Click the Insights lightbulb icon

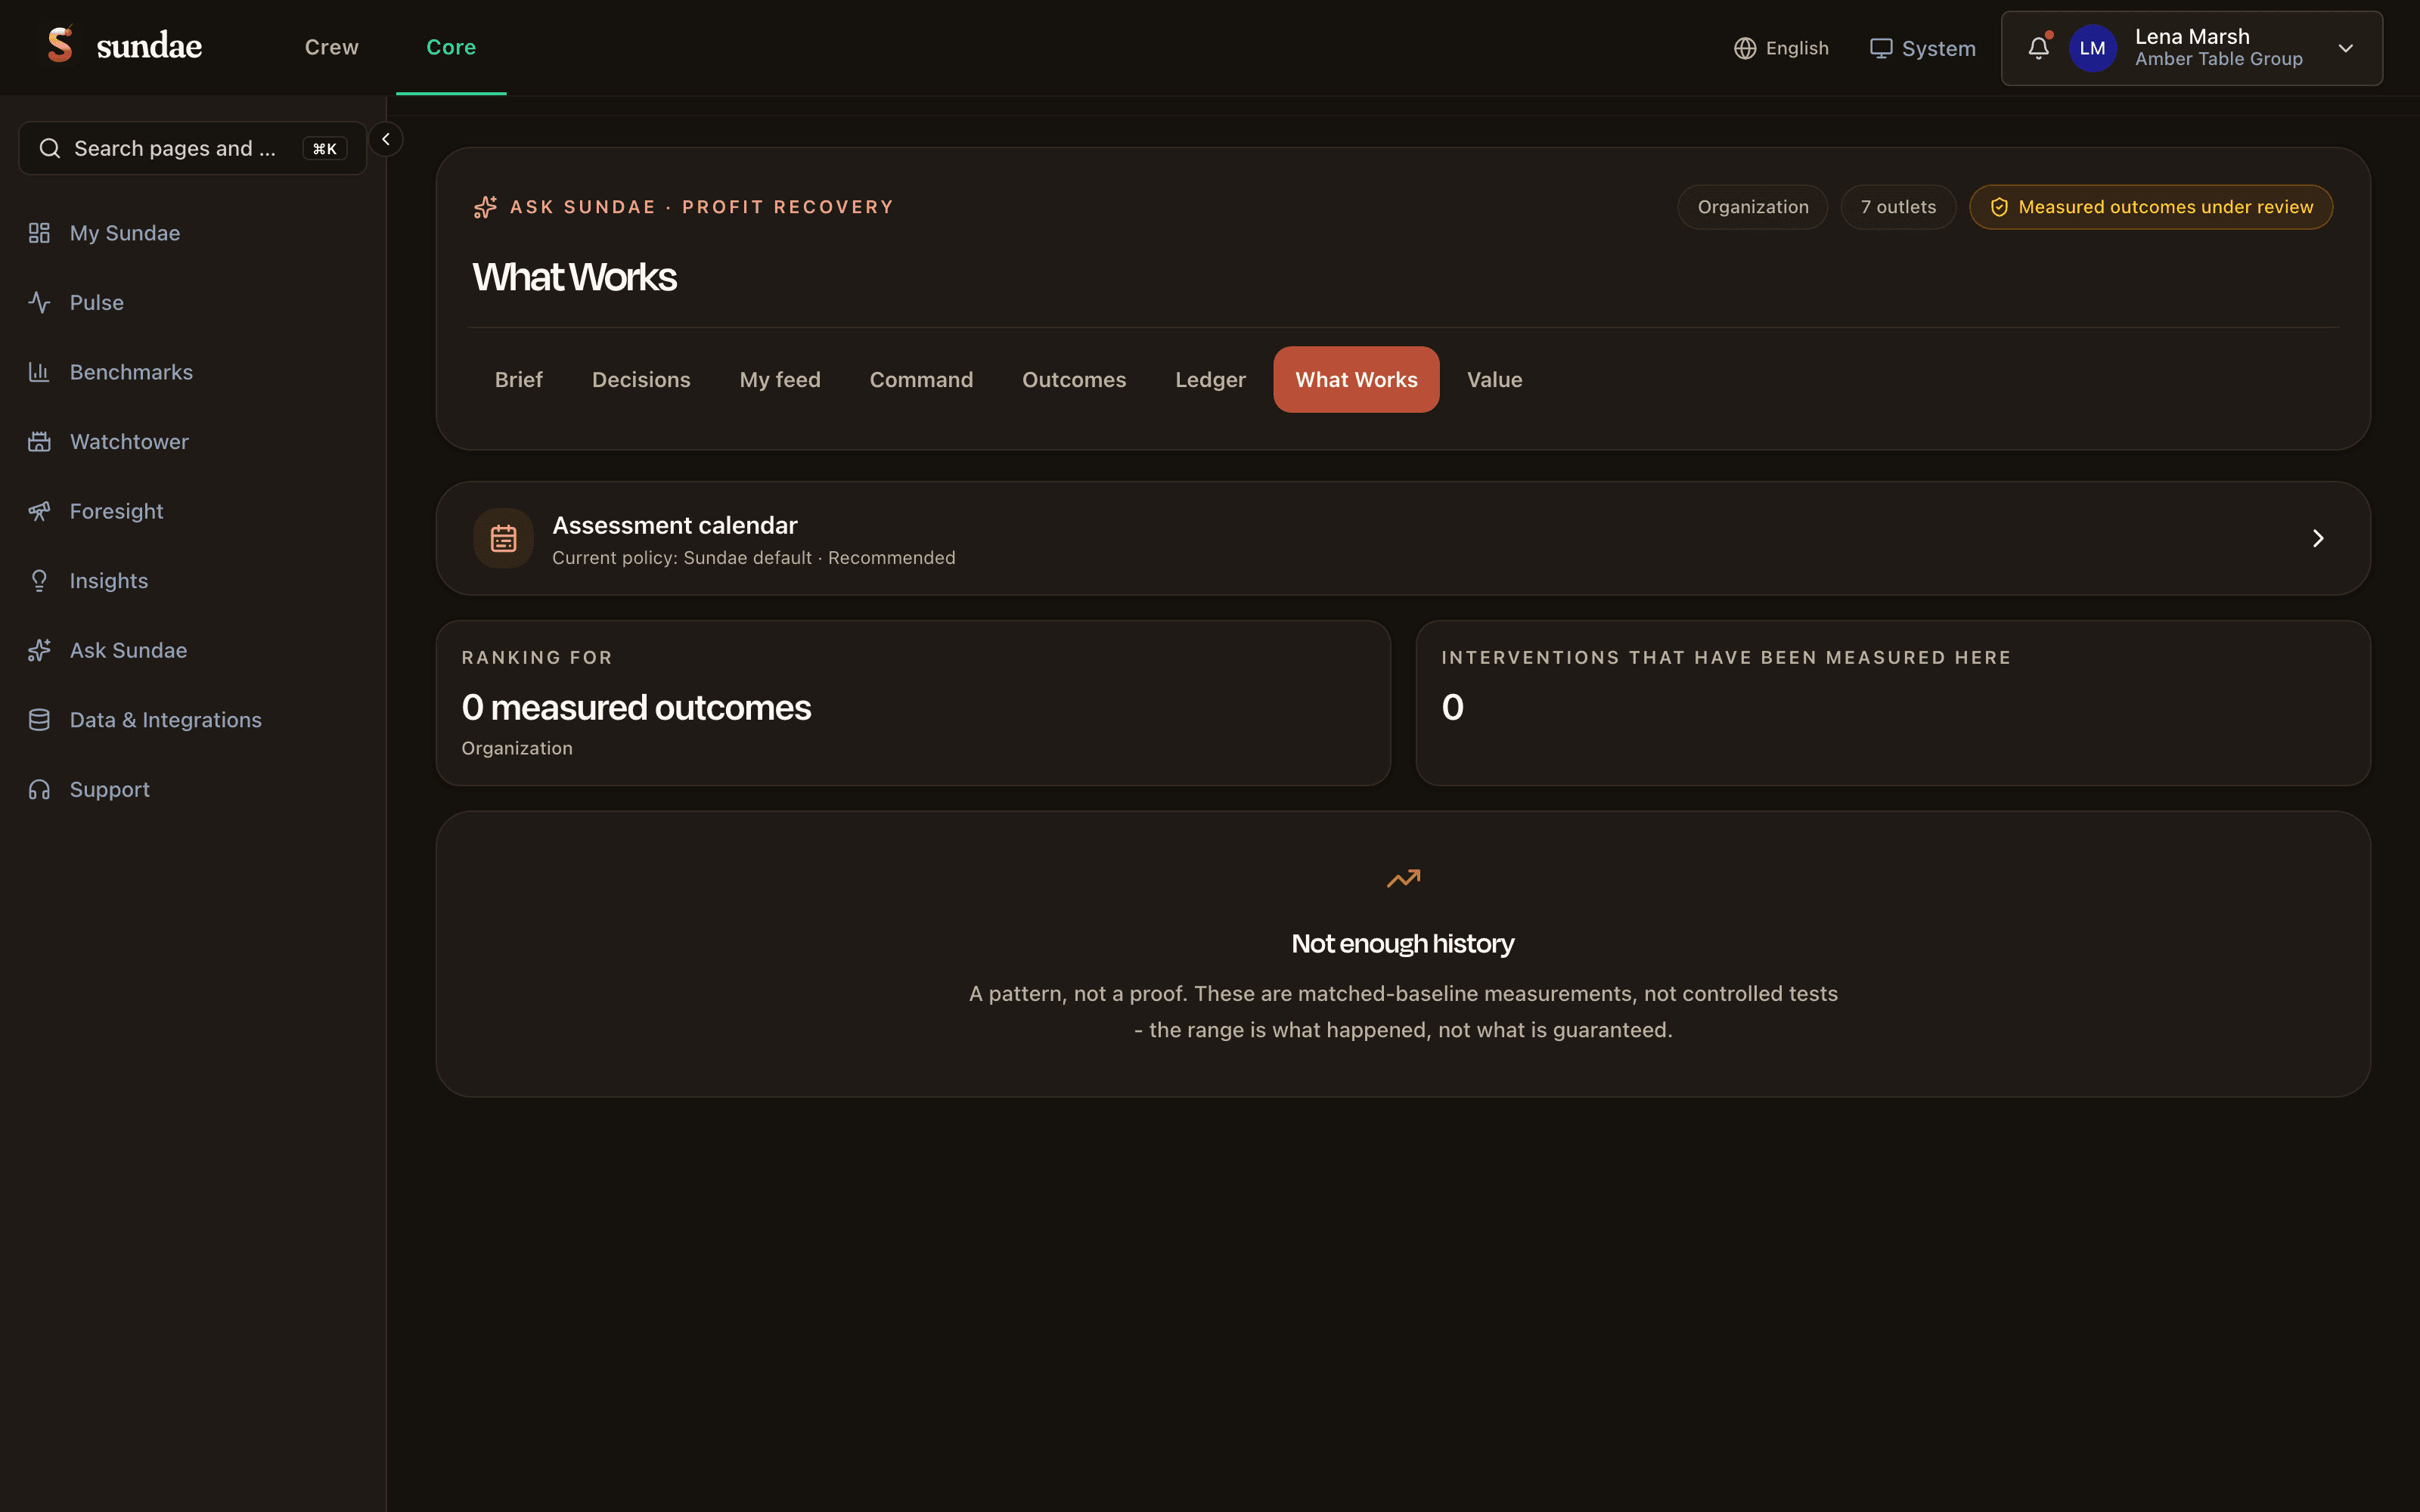[39, 580]
